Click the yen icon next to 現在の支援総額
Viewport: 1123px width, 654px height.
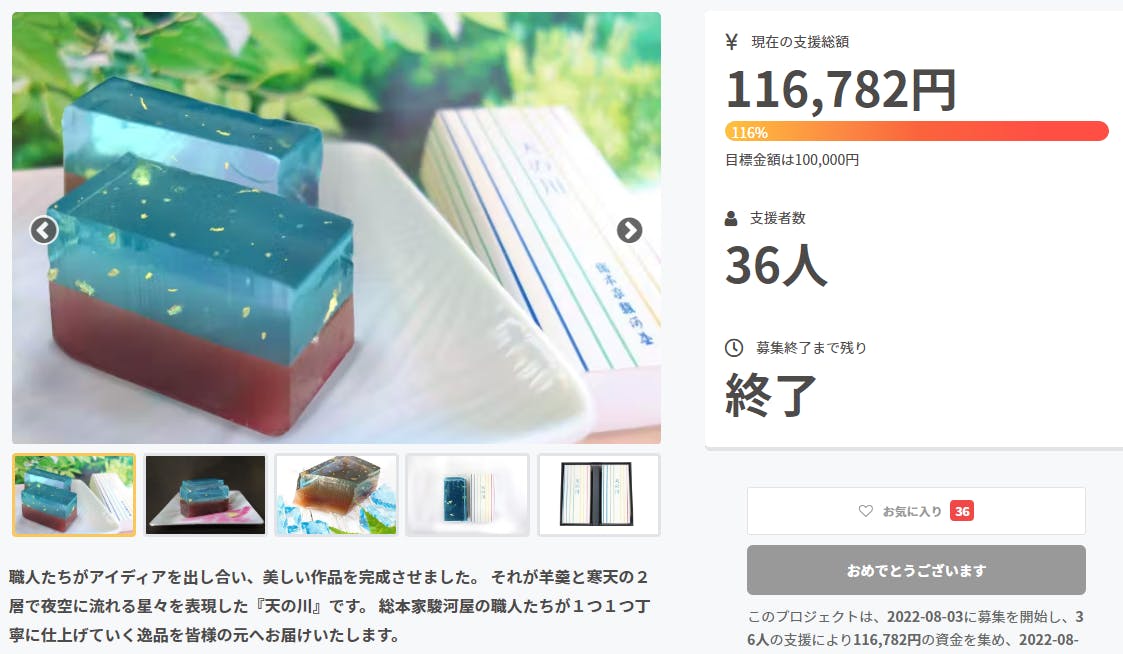tap(731, 42)
